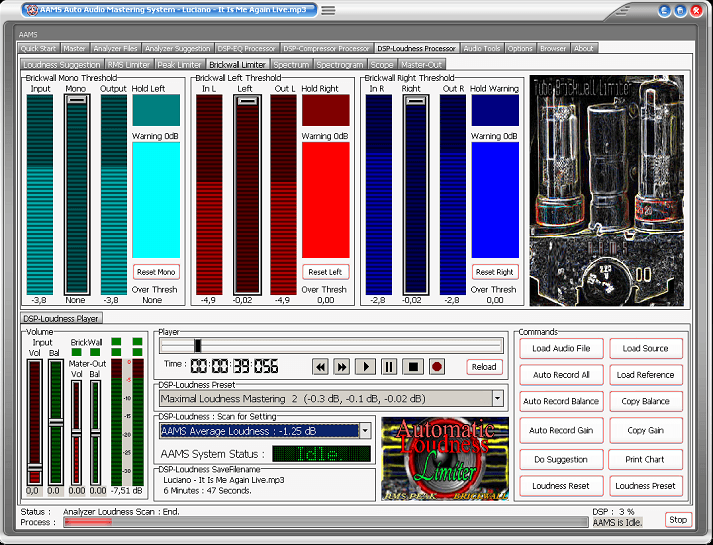713x545 pixels.
Task: Open the DSP-Loudness Preset dropdown arrow
Action: pyautogui.click(x=497, y=399)
